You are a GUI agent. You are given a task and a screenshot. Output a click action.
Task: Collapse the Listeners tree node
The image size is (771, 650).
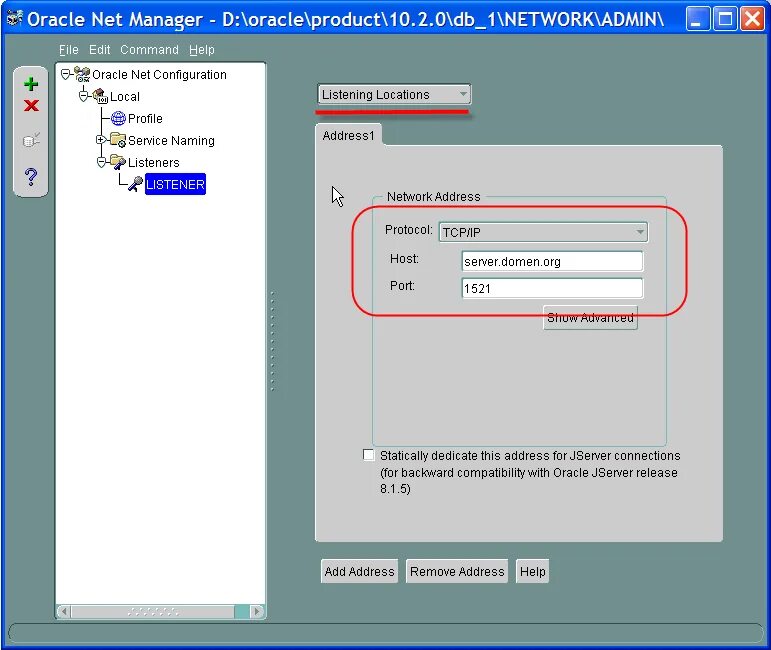pyautogui.click(x=101, y=162)
